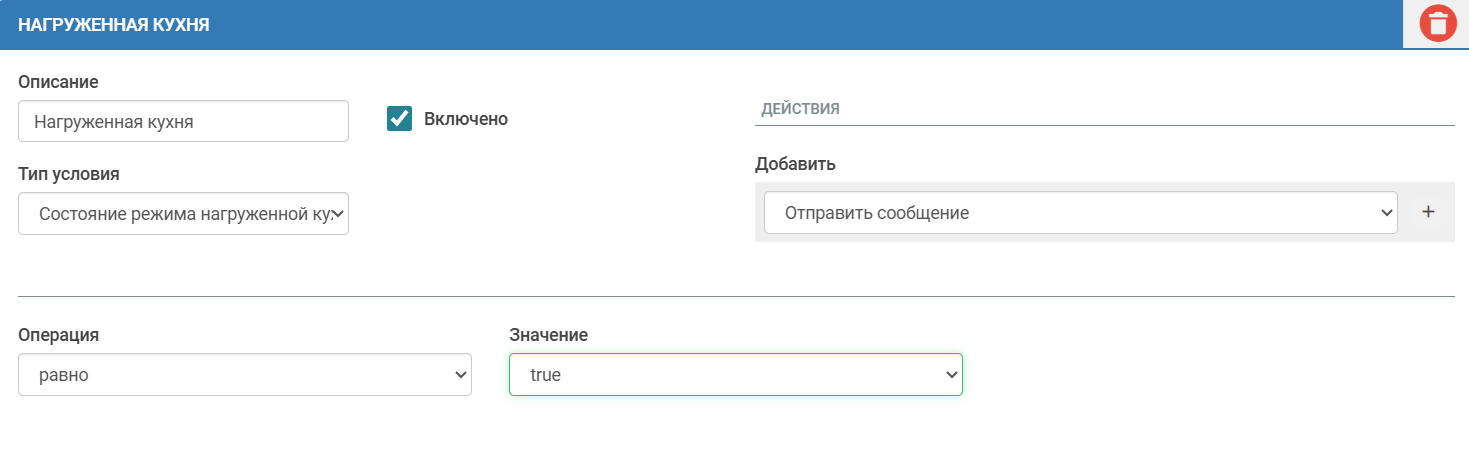Open the Отправить сообщение action dropdown

click(x=1080, y=213)
